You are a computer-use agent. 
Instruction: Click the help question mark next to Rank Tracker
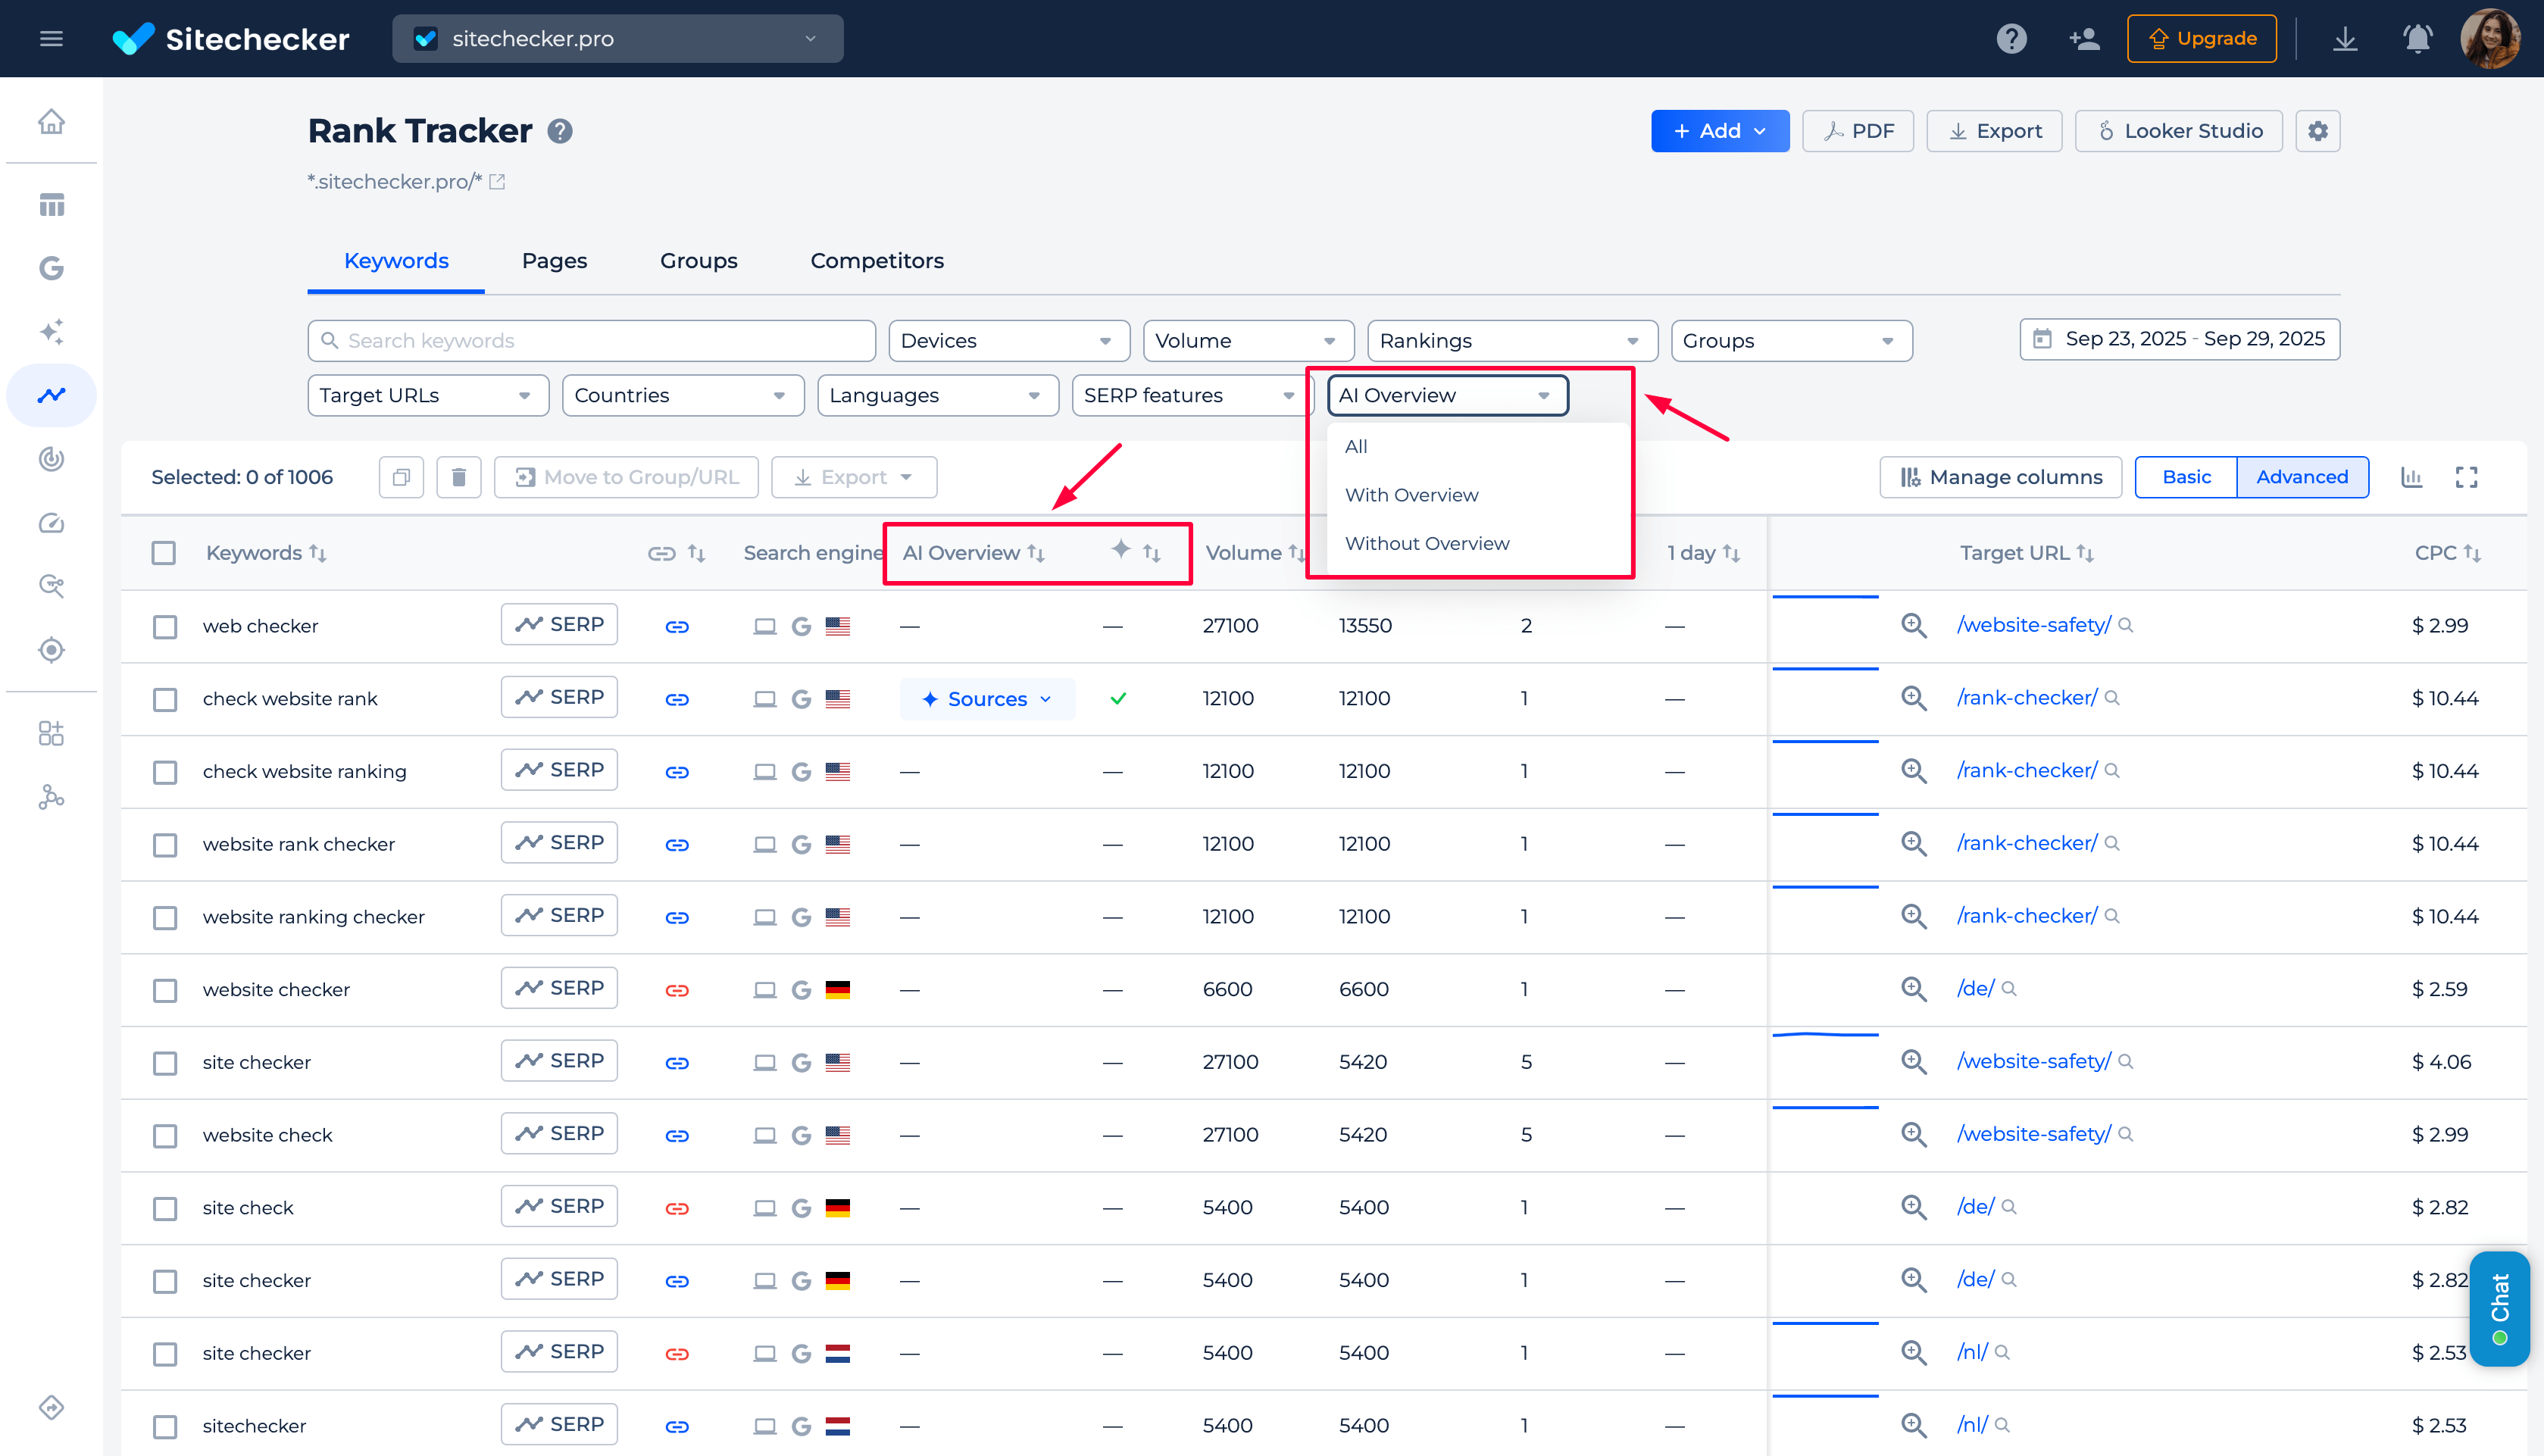pos(559,130)
